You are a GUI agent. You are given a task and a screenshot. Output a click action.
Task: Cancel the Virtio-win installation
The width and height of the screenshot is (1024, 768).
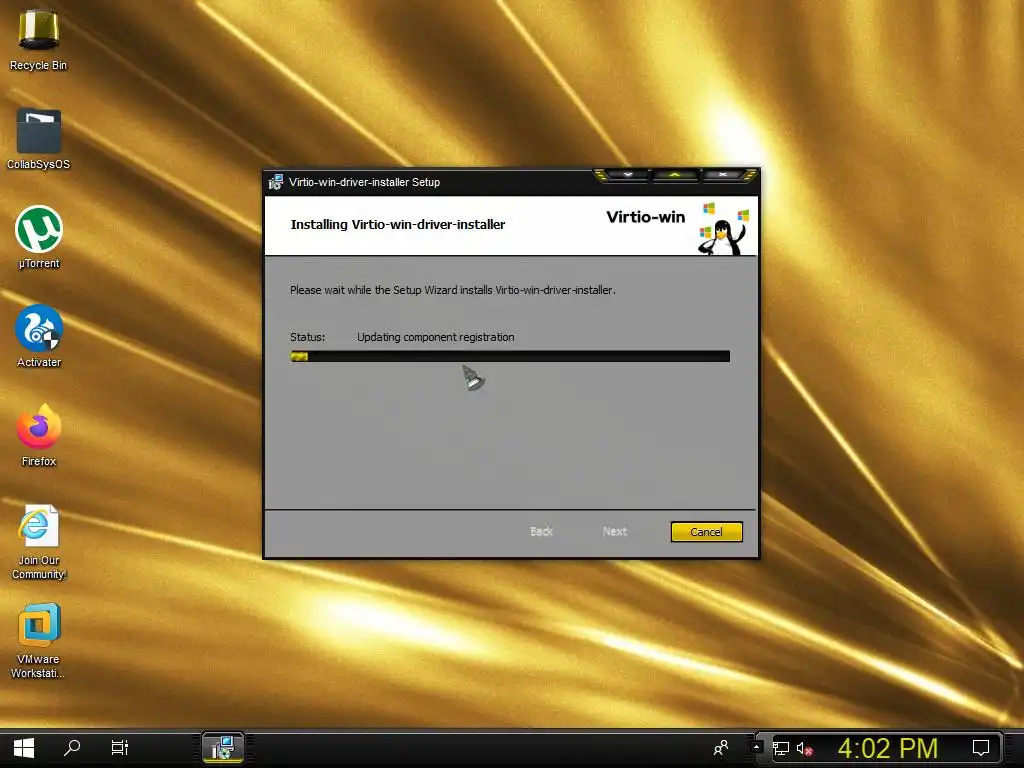(707, 532)
